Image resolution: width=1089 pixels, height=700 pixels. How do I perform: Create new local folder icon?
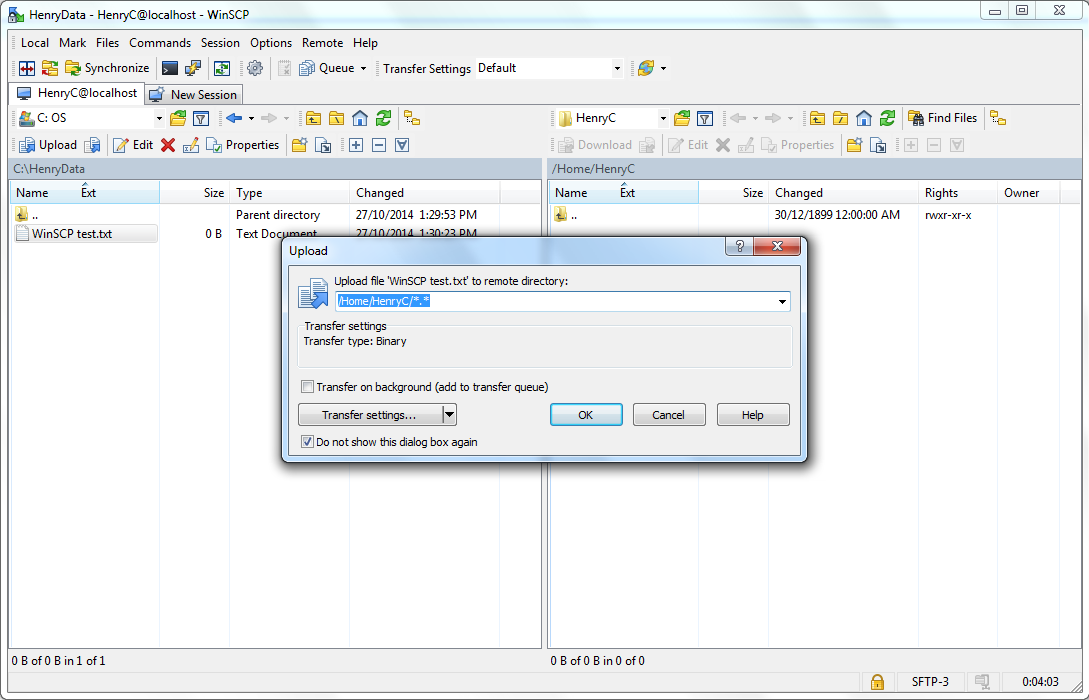299,145
